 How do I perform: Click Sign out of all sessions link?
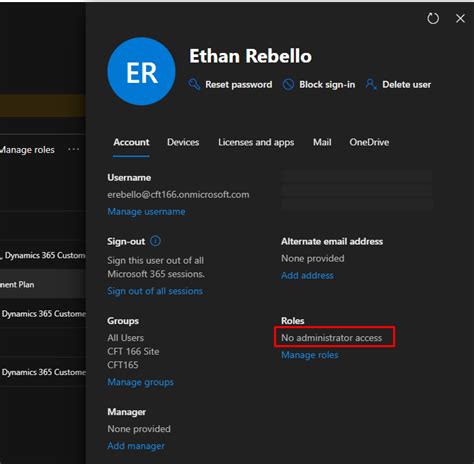pos(155,291)
